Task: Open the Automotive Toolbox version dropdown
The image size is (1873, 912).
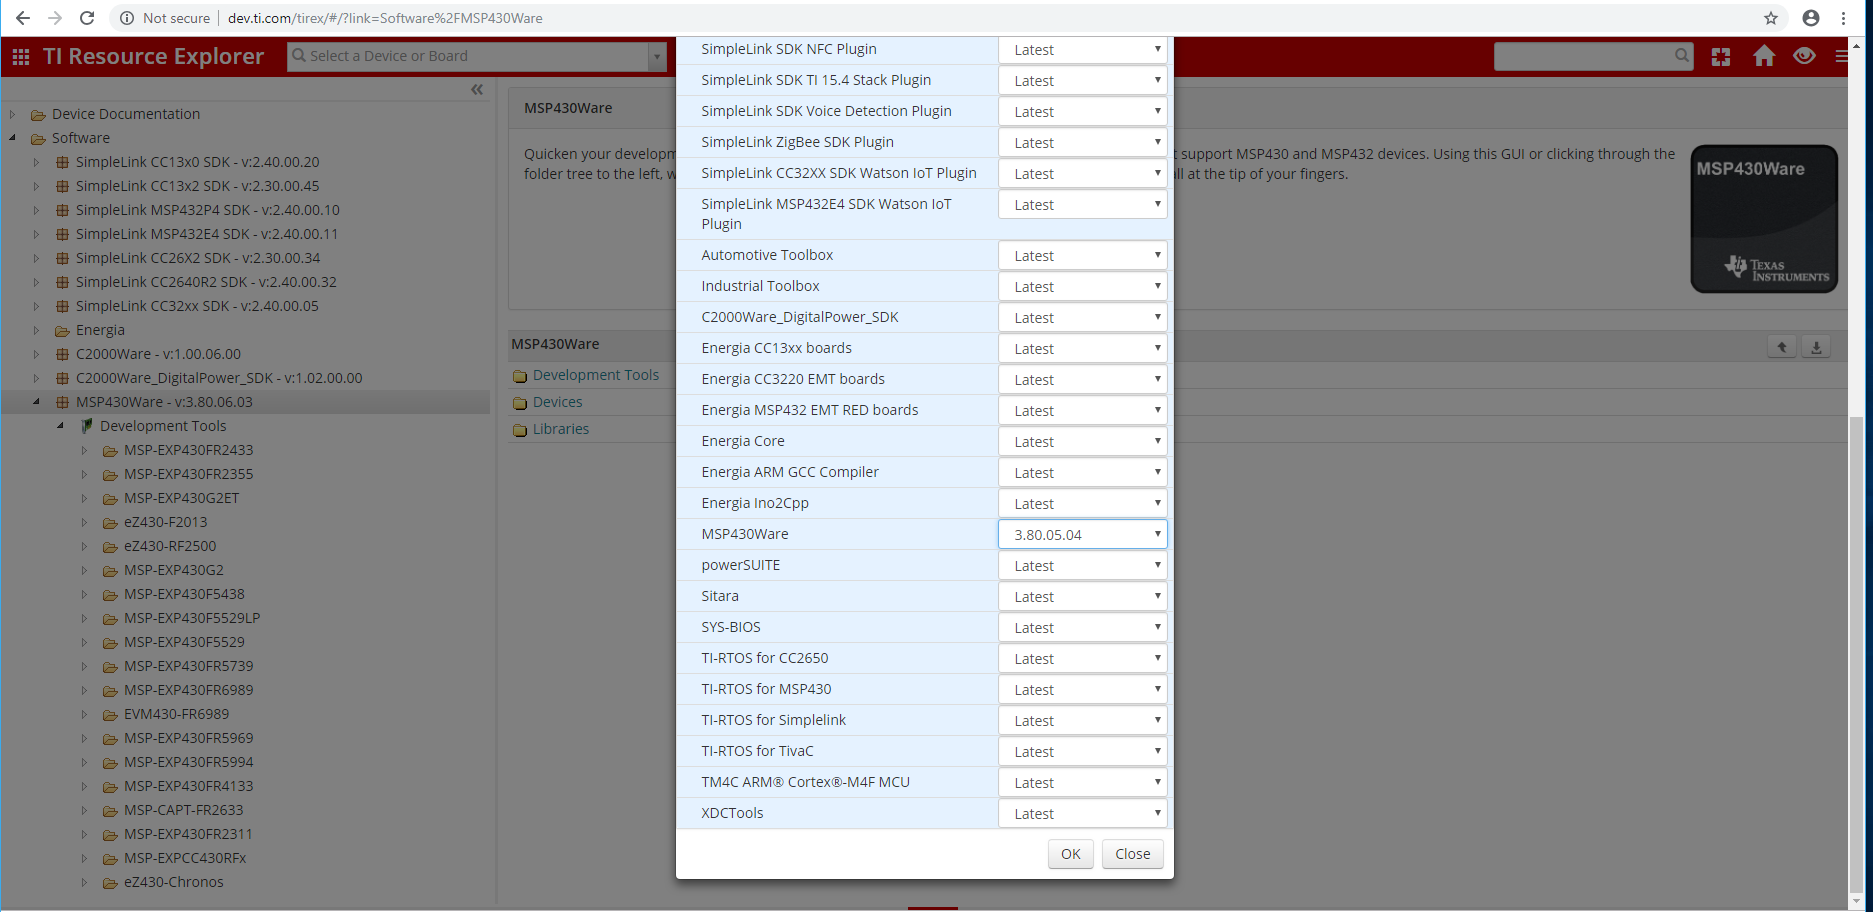Action: click(1083, 256)
